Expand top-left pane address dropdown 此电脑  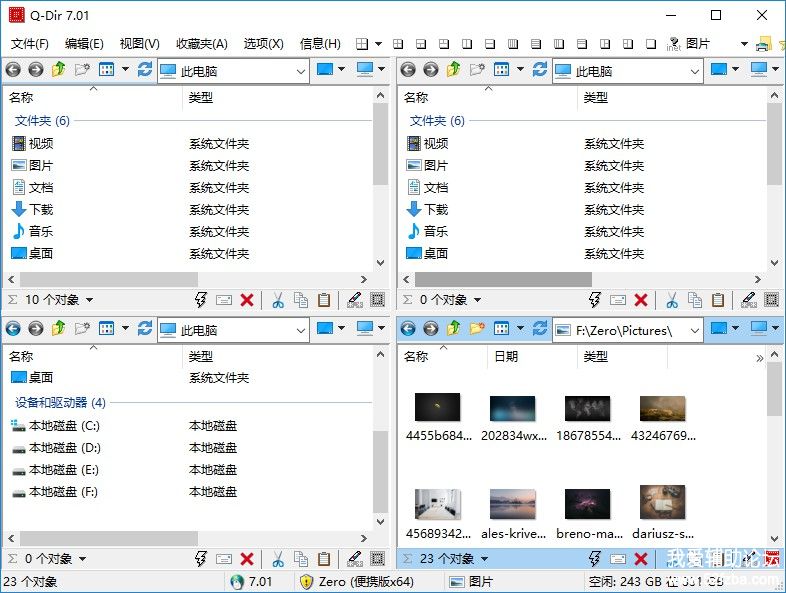301,72
